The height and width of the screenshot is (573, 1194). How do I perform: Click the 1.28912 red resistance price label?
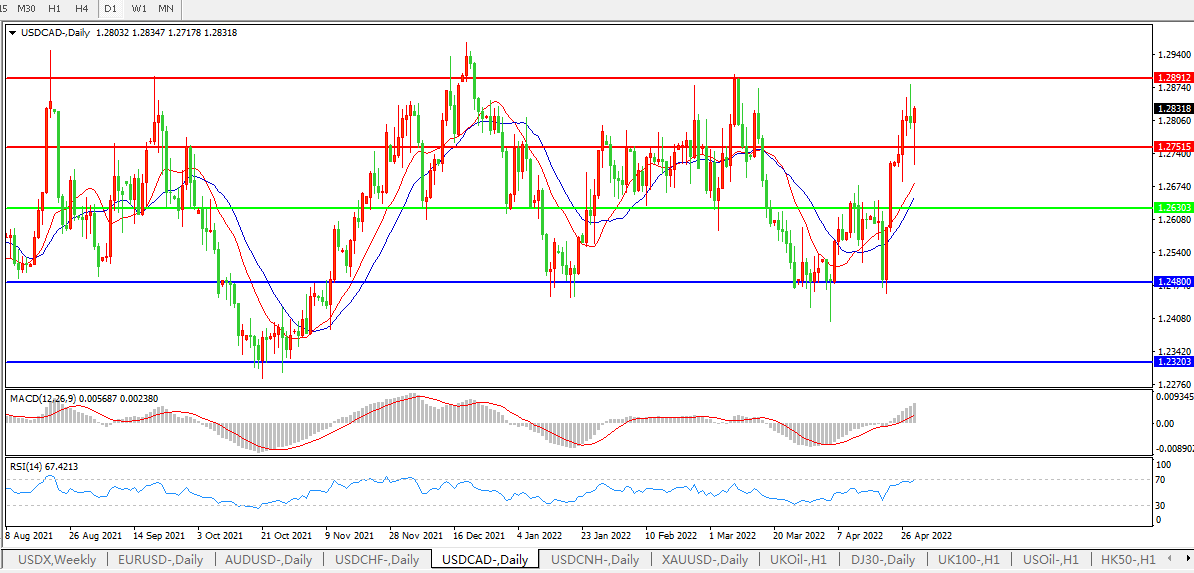(1172, 77)
